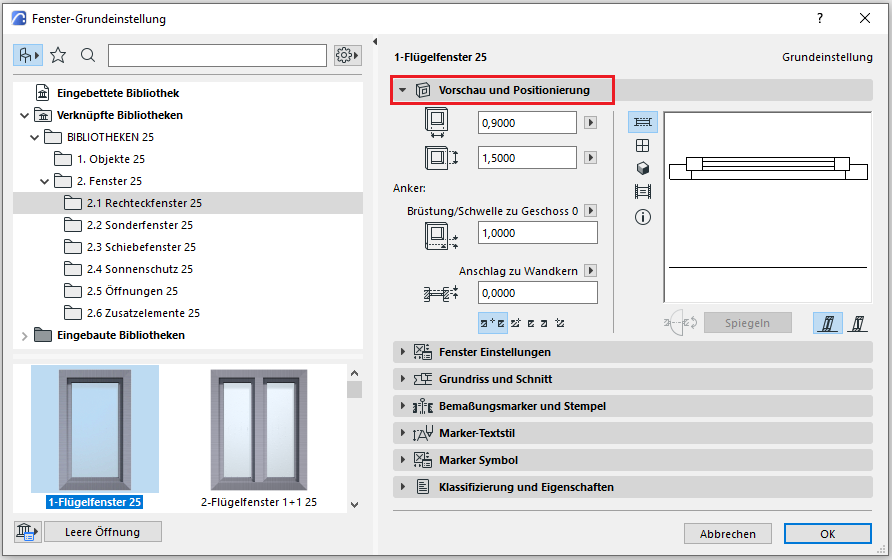
Task: Open the Brüstung/Schwelle zu Geschoss 0 dropdown
Action: pyautogui.click(x=590, y=211)
